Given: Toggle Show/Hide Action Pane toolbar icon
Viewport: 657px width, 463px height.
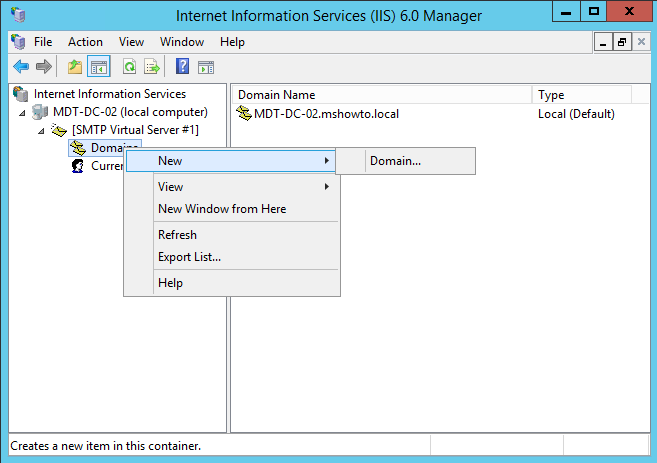Looking at the screenshot, I should click(x=206, y=67).
